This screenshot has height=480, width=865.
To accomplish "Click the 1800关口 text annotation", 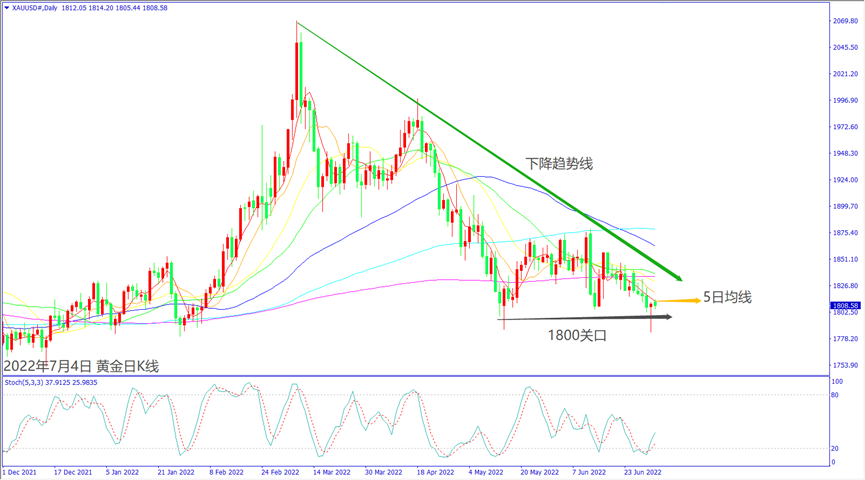I will 578,336.
